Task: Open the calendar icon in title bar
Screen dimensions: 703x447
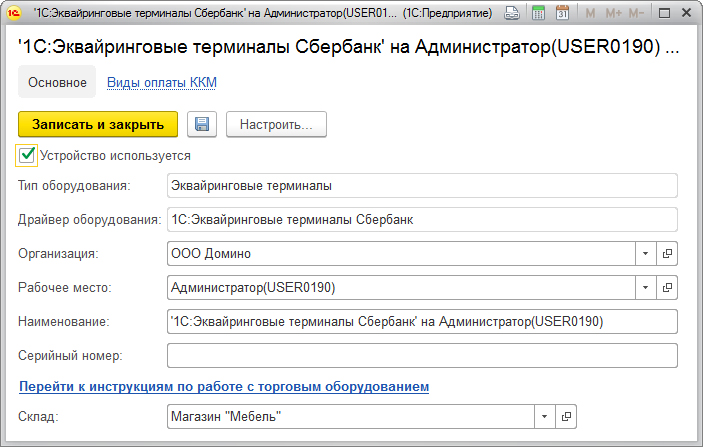Action: (x=562, y=13)
